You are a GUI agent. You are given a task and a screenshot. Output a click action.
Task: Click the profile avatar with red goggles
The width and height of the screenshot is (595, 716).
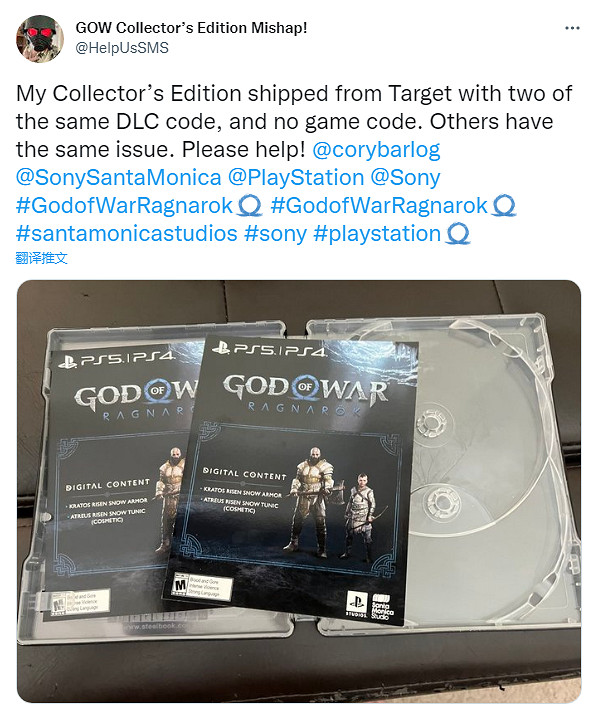[40, 39]
